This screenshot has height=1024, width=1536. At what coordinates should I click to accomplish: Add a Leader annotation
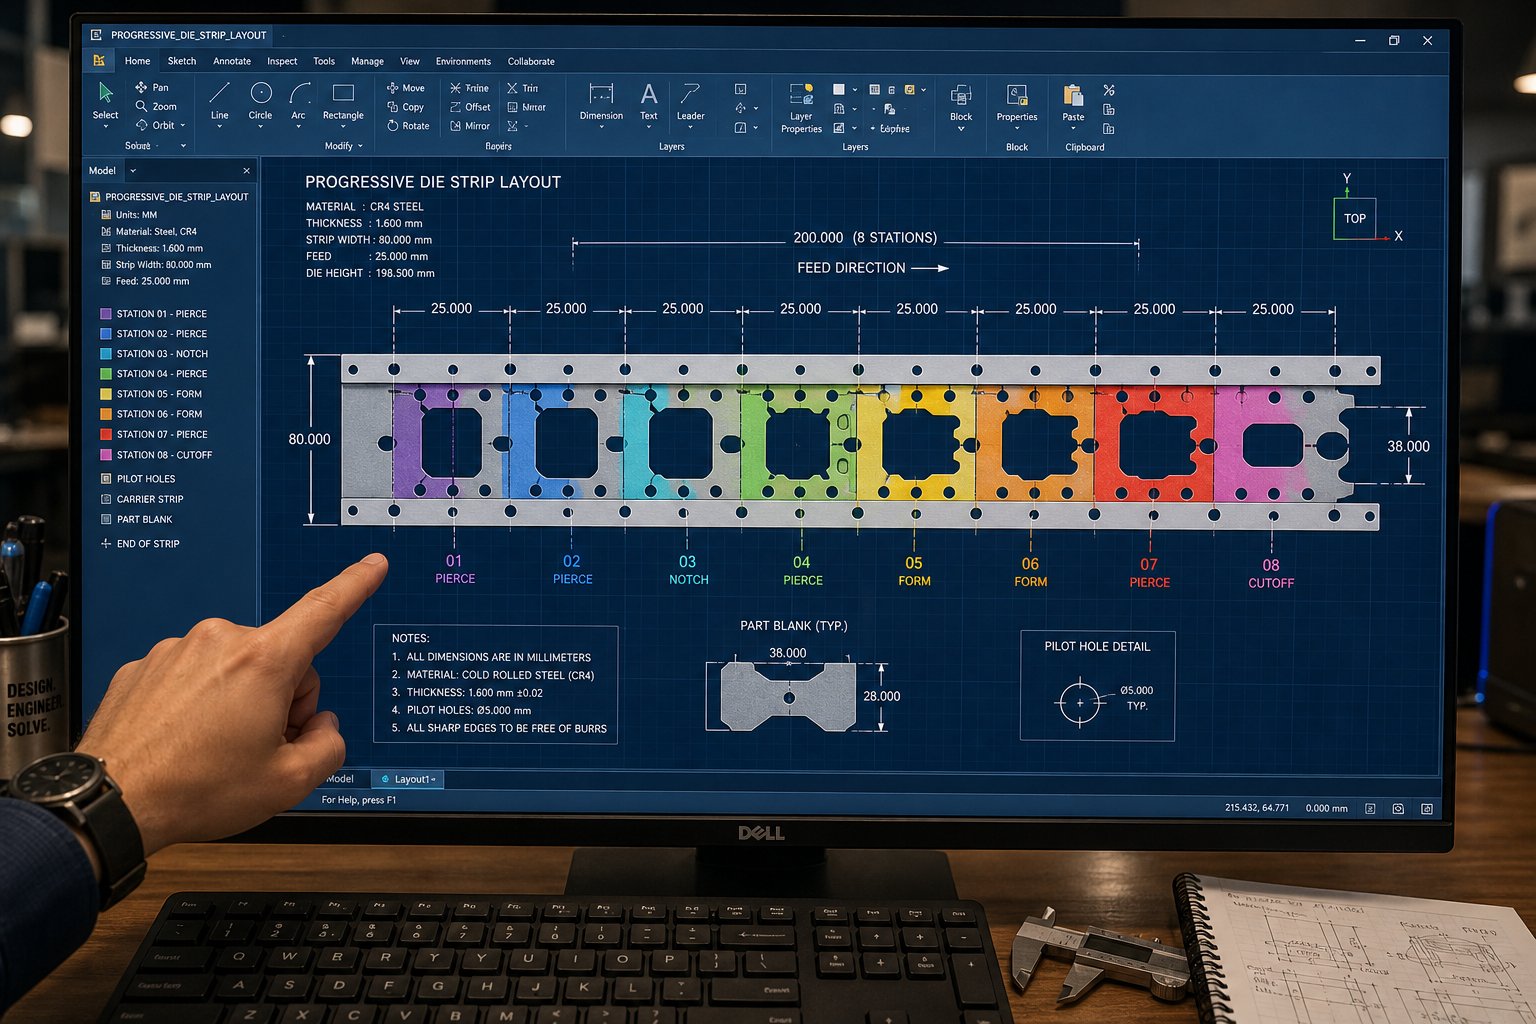pos(690,102)
